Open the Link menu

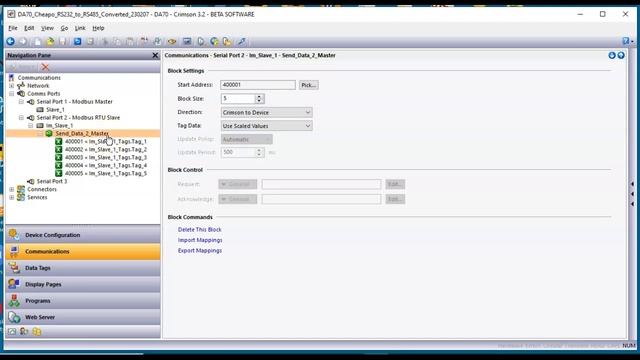[x=80, y=28]
